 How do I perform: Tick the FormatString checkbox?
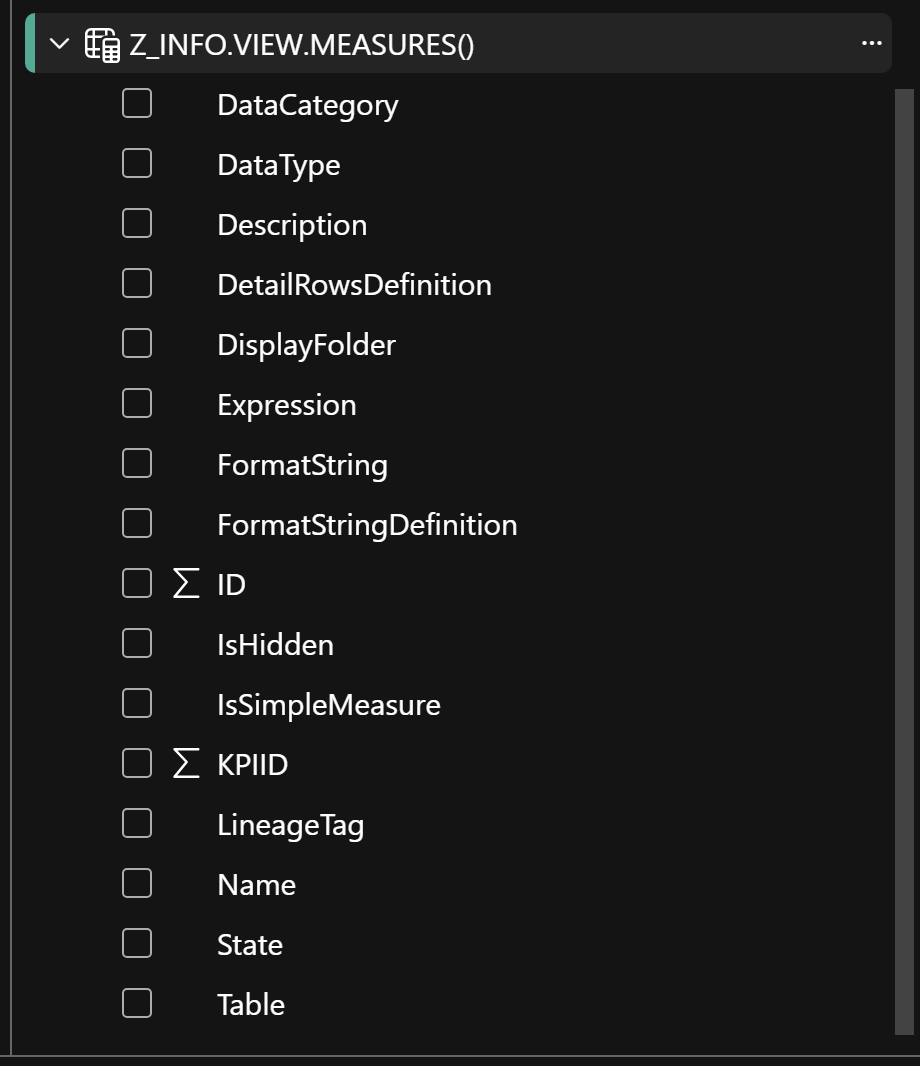click(x=137, y=463)
